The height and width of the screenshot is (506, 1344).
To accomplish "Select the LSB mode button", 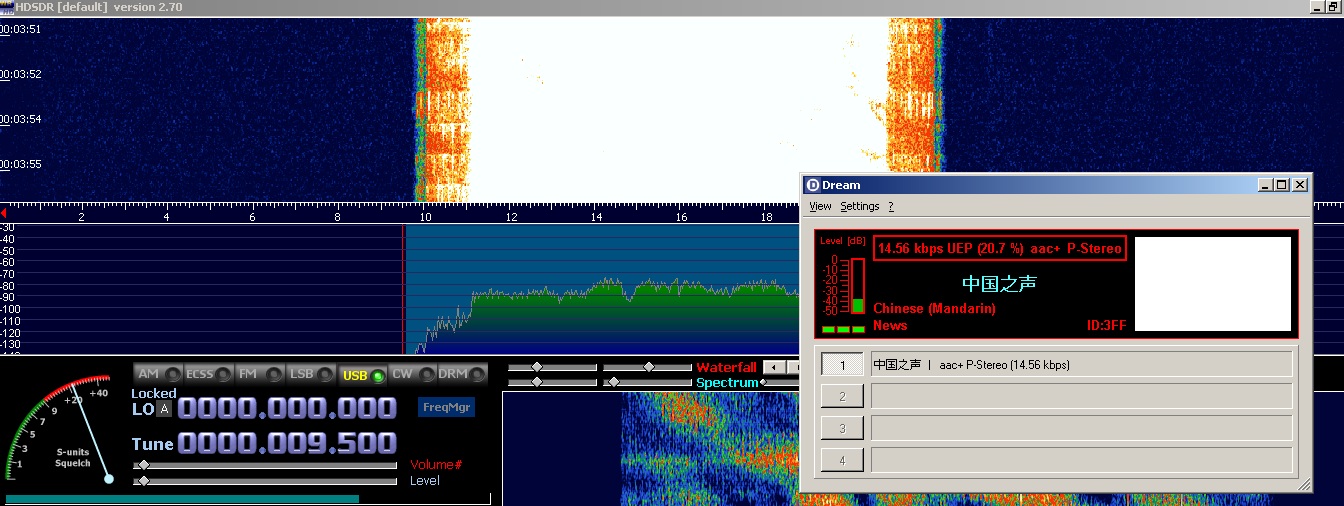I will pos(311,374).
